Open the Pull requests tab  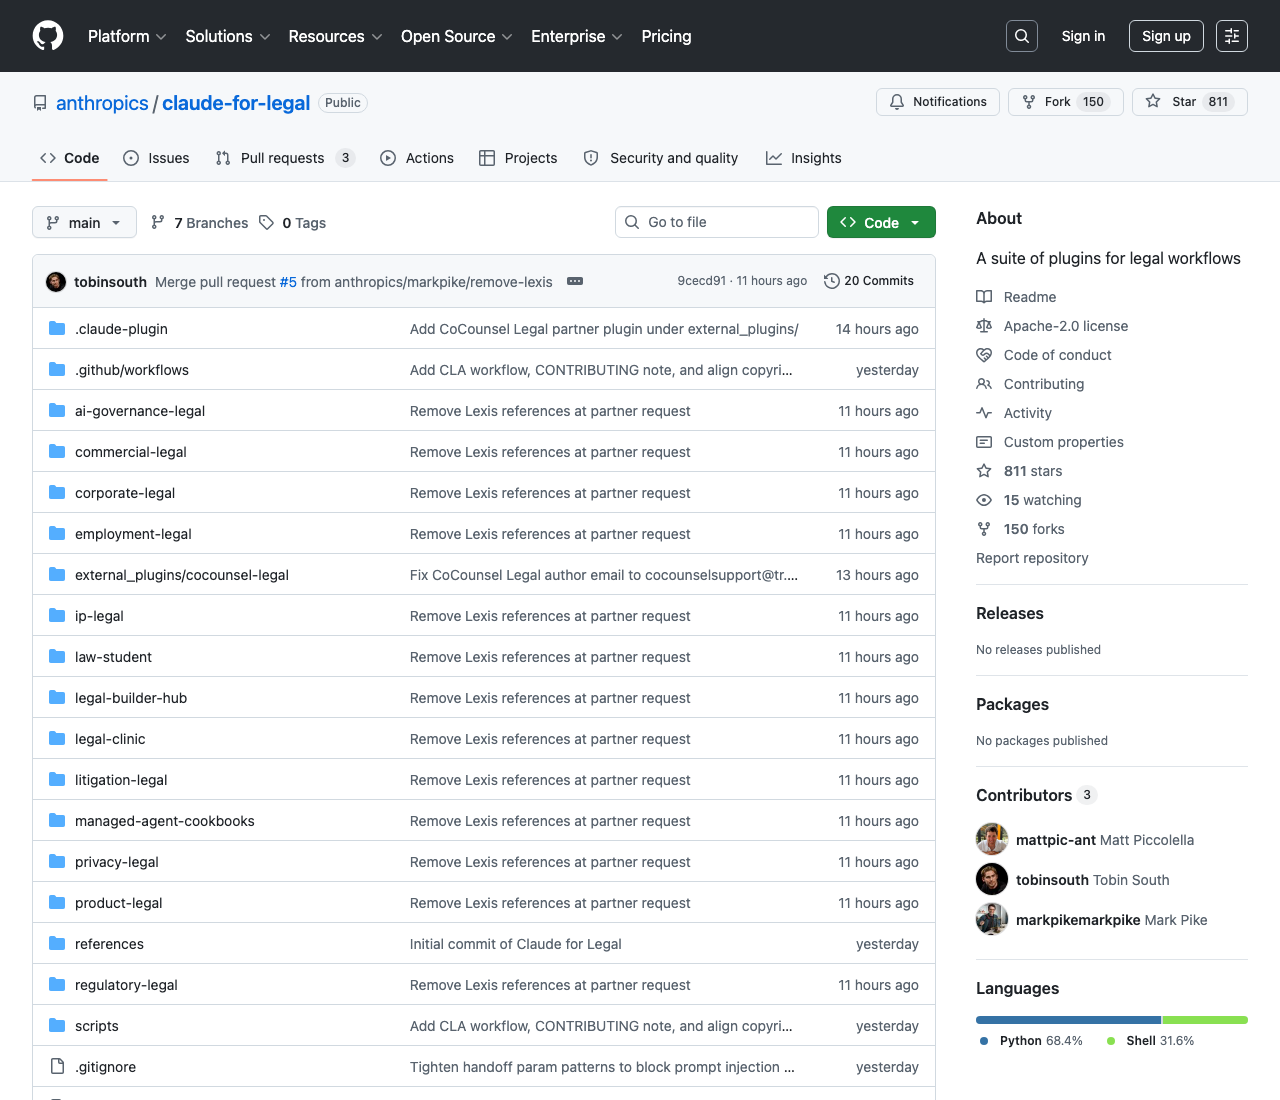point(285,158)
